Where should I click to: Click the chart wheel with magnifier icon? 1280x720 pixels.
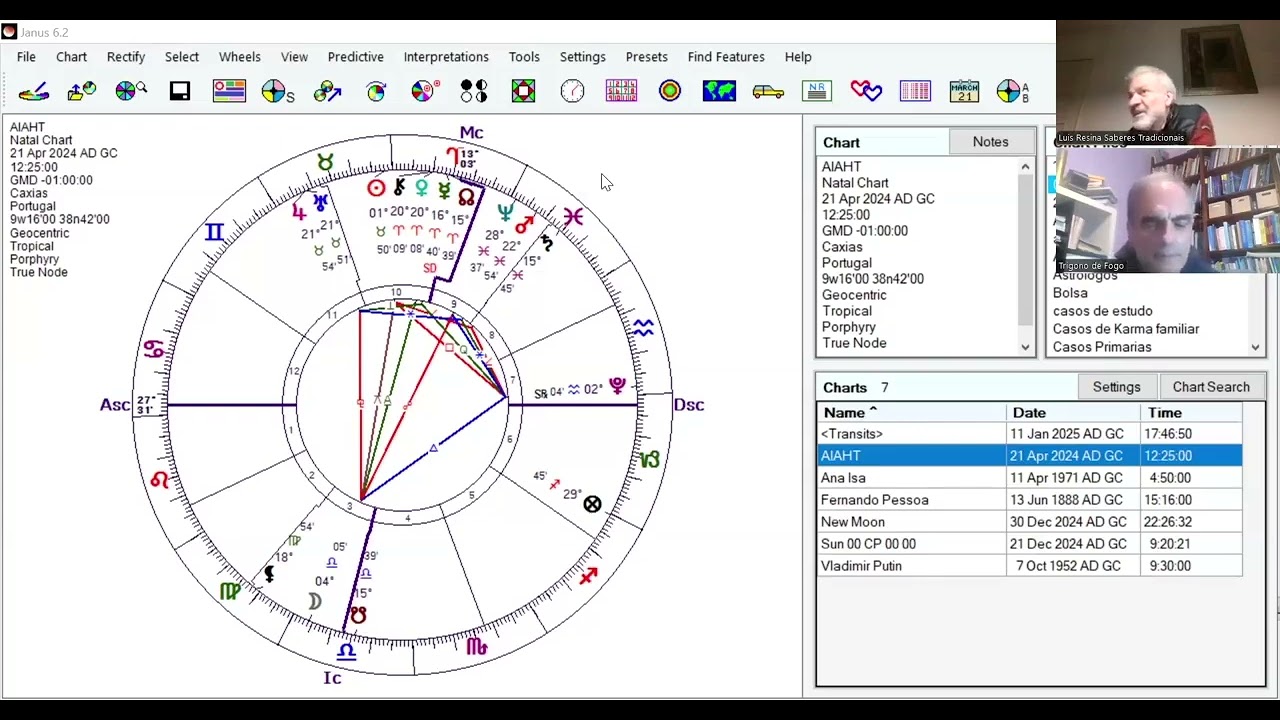pos(131,92)
